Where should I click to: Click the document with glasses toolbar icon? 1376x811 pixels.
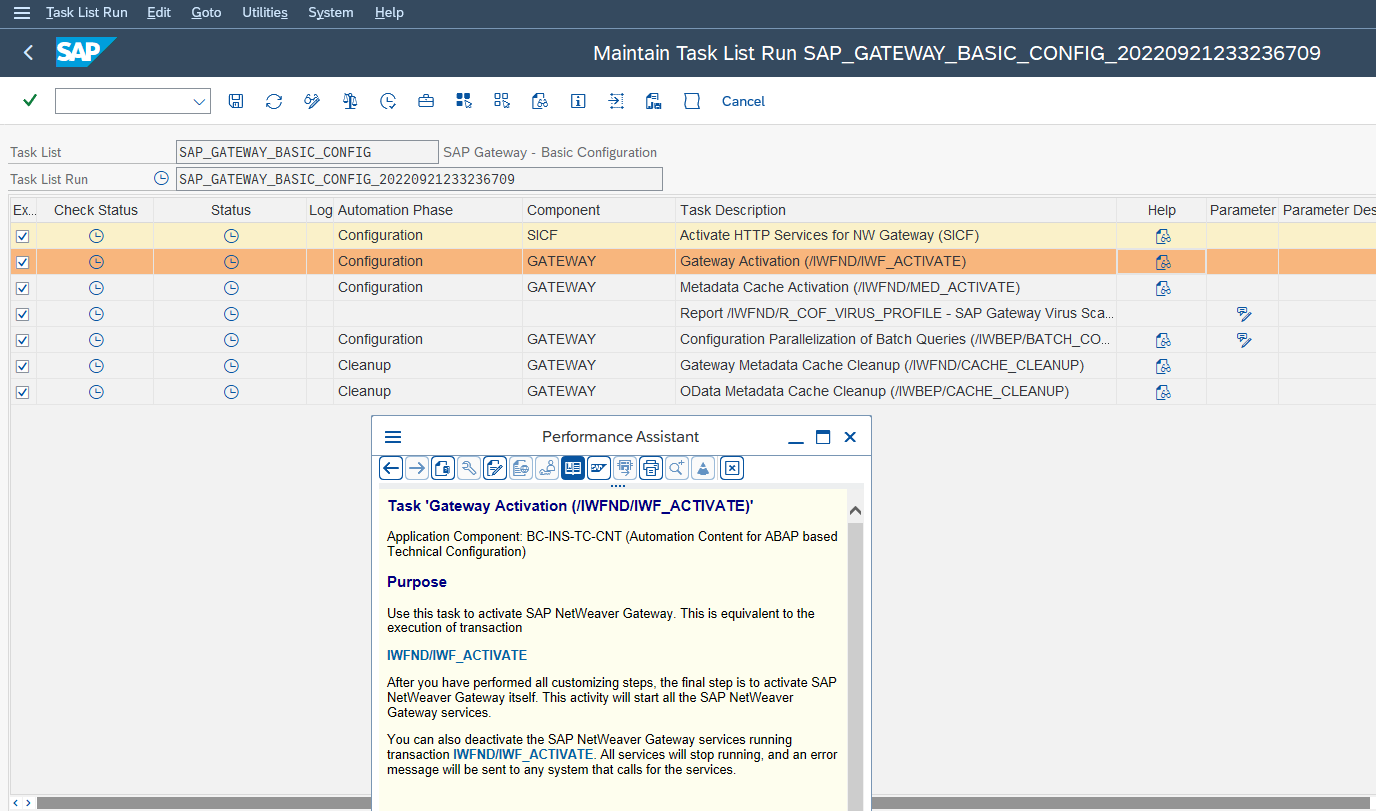click(540, 101)
